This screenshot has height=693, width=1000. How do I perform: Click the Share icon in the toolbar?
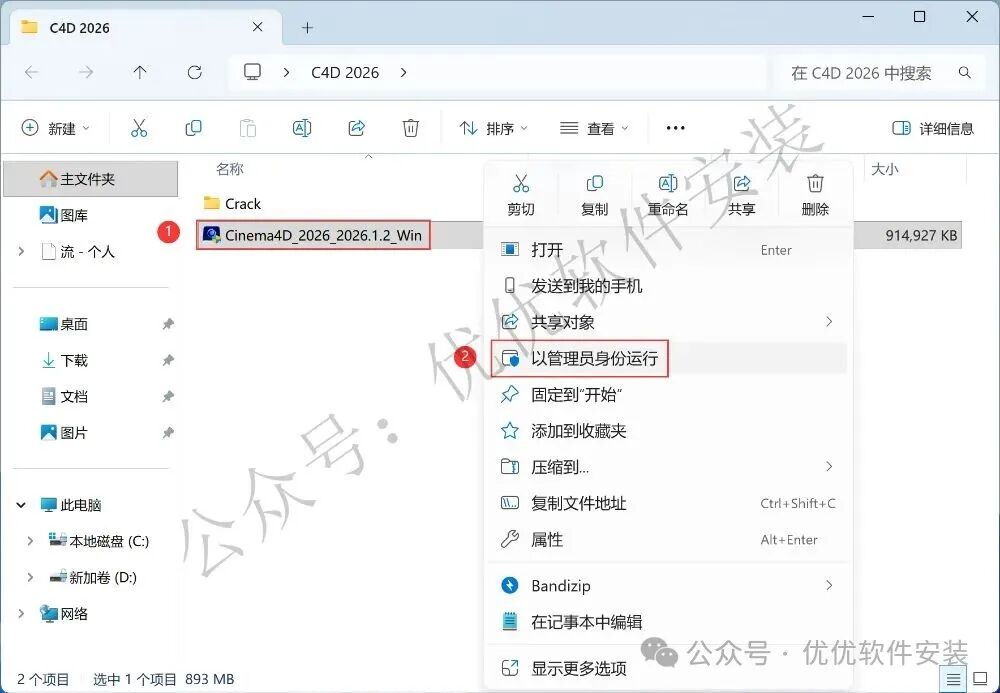point(357,128)
